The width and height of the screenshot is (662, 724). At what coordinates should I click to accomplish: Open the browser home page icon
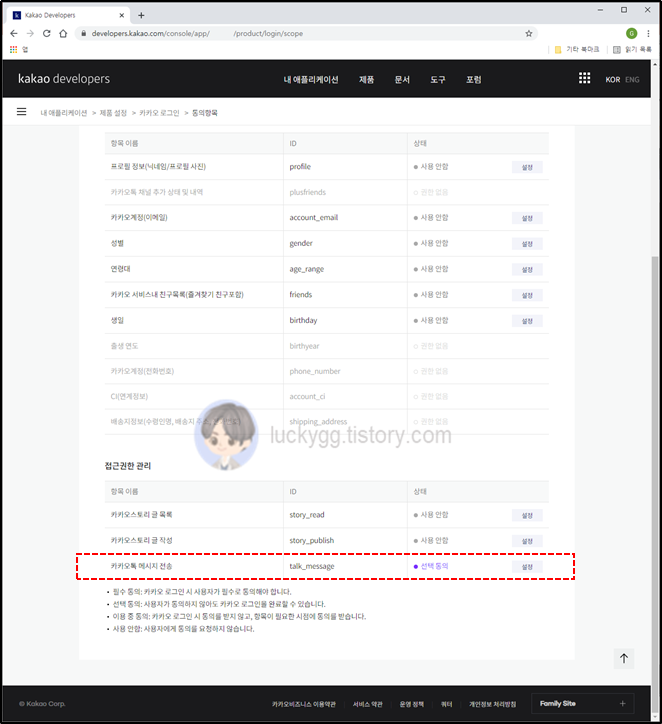(x=63, y=33)
